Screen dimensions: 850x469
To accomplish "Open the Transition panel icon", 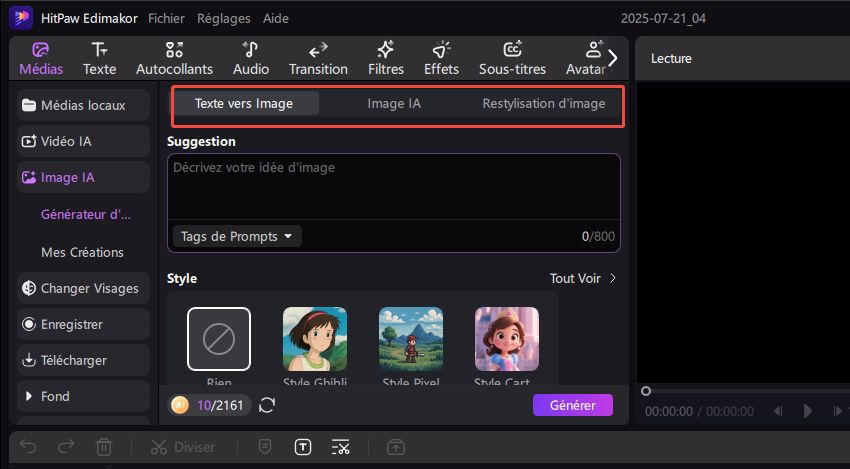I will pyautogui.click(x=318, y=58).
